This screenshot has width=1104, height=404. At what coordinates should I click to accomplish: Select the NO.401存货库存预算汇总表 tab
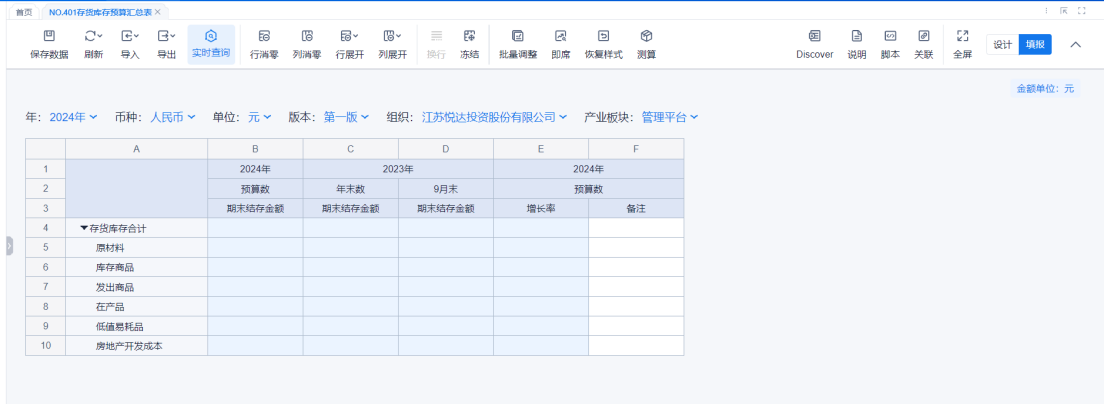(x=99, y=12)
